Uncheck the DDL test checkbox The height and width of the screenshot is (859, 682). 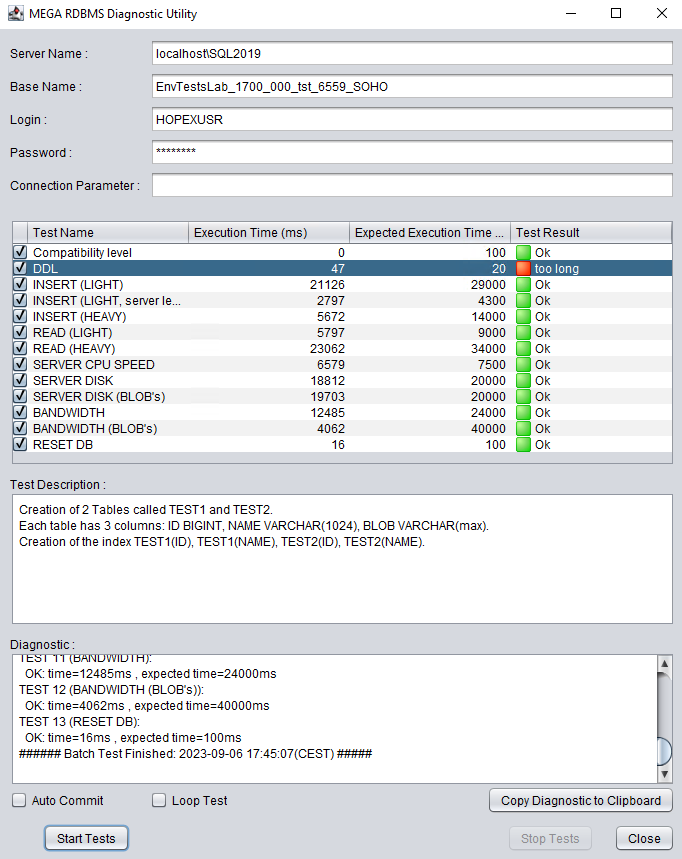[20, 268]
